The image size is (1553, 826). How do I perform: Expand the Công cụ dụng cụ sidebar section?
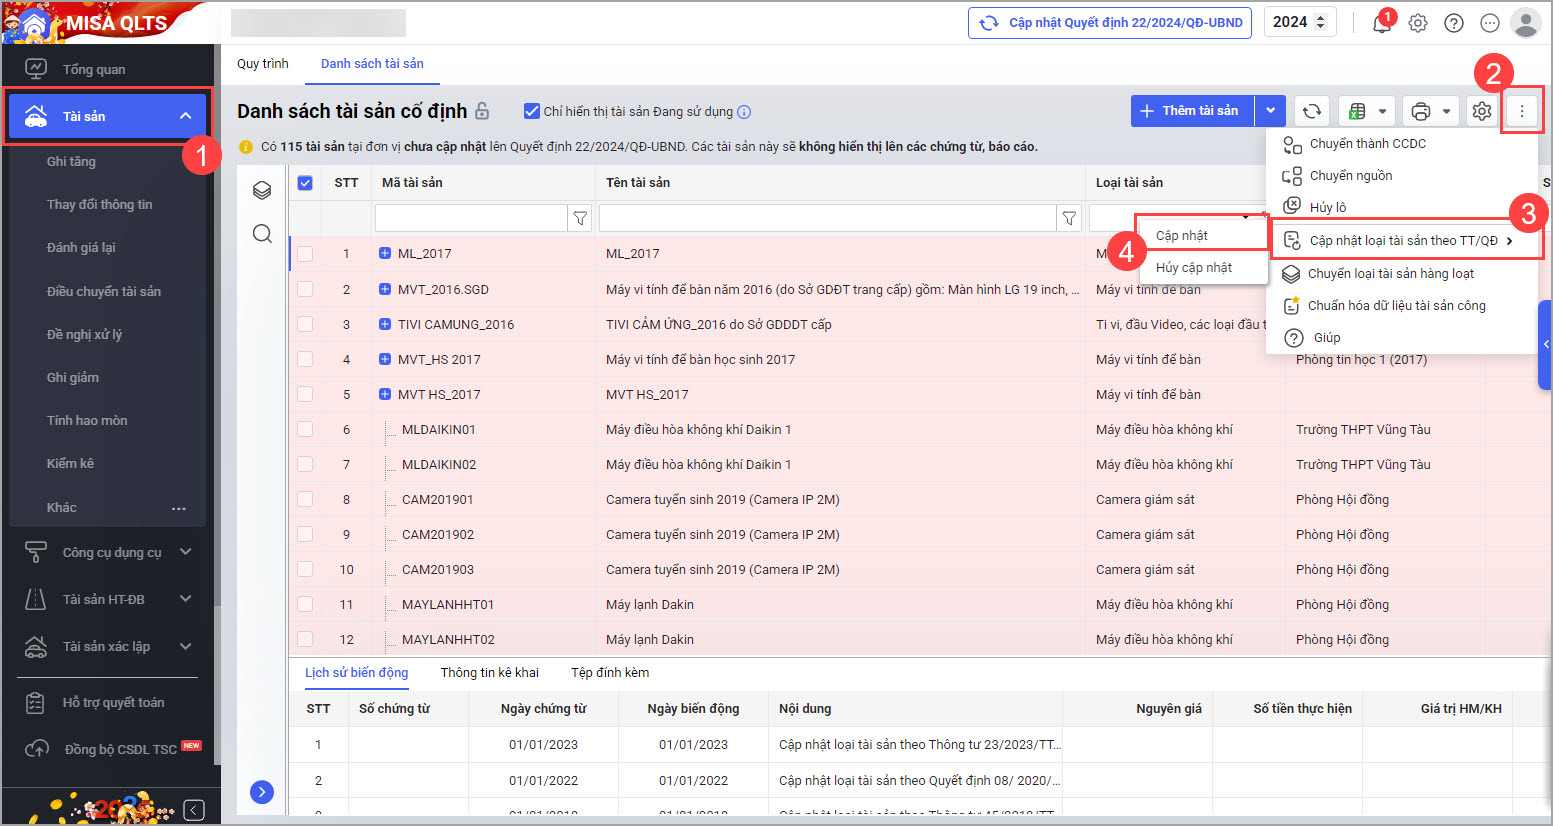tap(186, 552)
